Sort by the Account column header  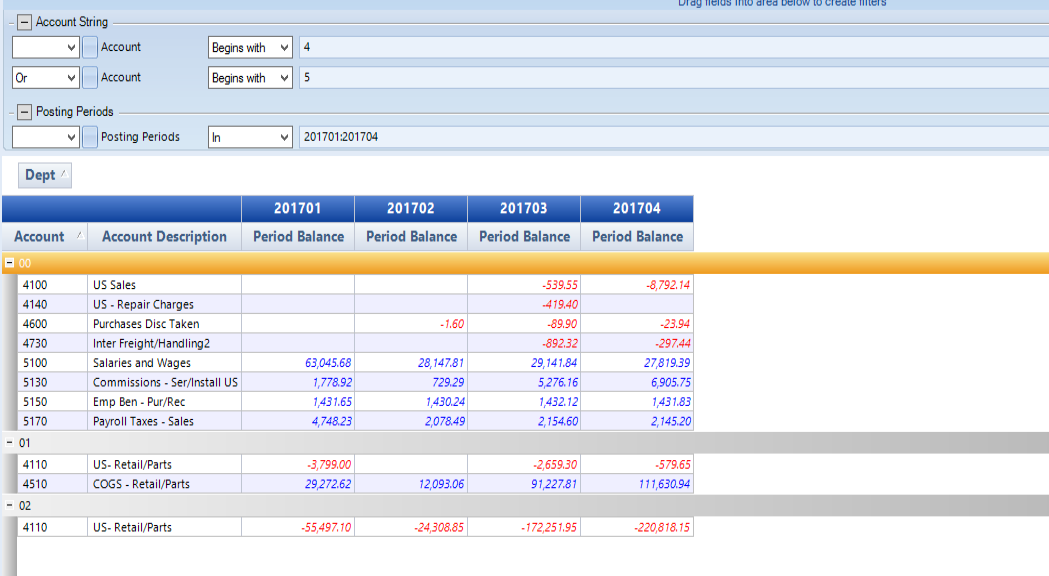coord(44,237)
